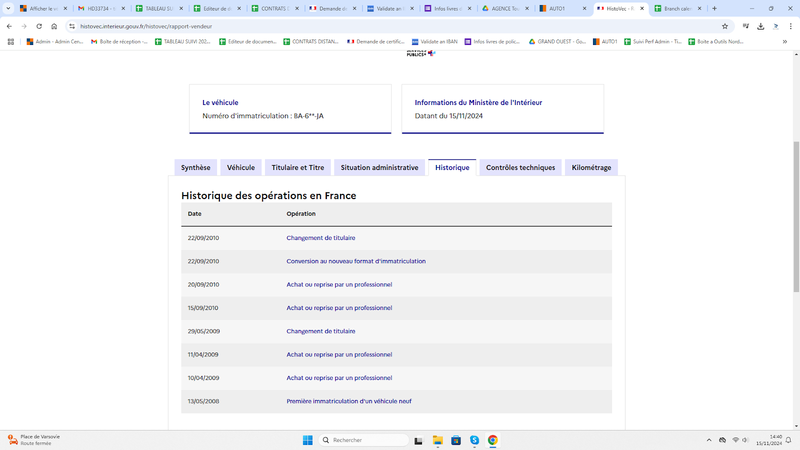Click the 13/05/2008 date cell

[x=203, y=401]
